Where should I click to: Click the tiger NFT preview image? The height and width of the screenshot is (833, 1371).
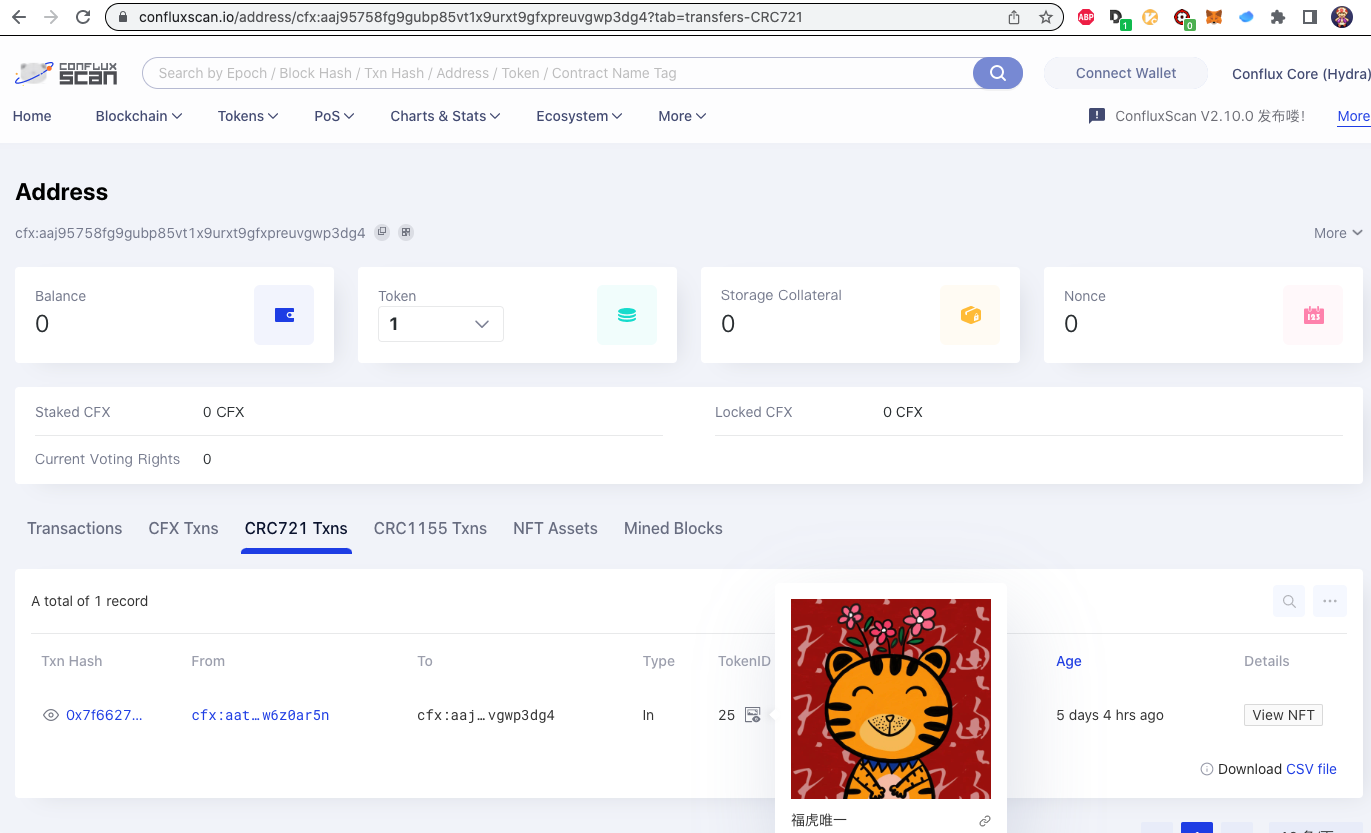tap(891, 699)
